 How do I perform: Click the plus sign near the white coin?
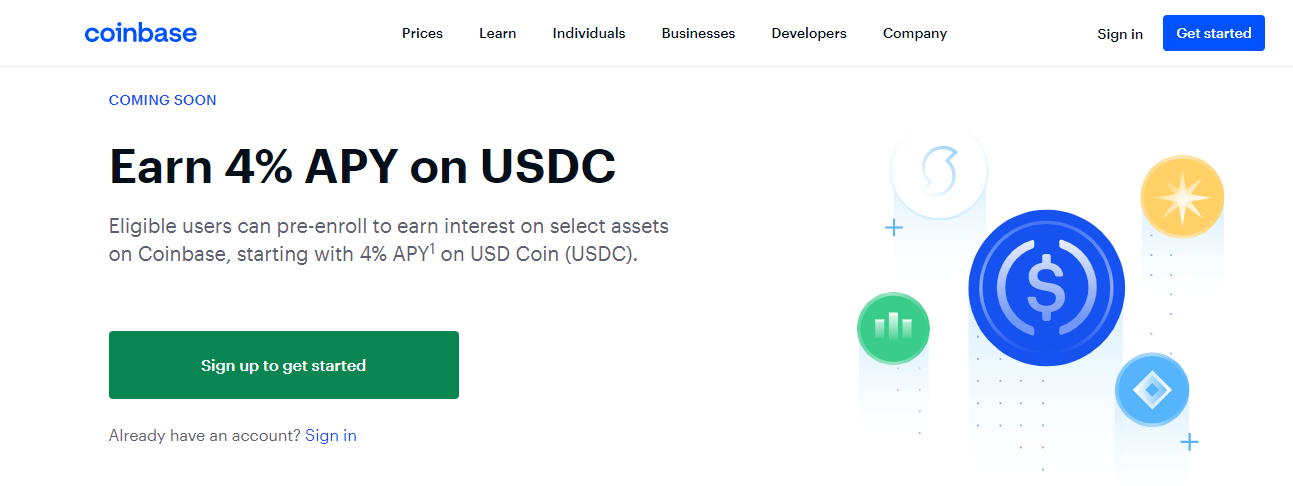[894, 228]
